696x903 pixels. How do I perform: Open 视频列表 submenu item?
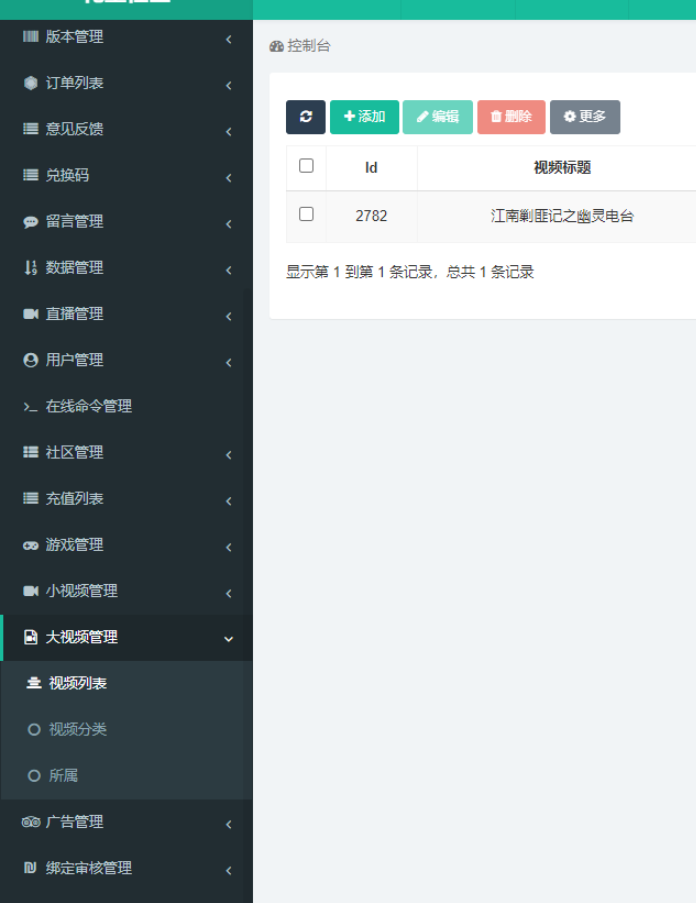pos(77,683)
